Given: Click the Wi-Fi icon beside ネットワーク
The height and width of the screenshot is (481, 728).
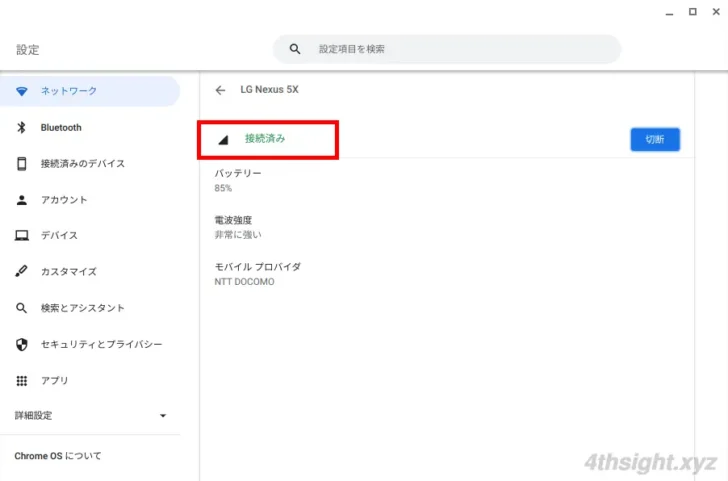Looking at the screenshot, I should tap(21, 91).
